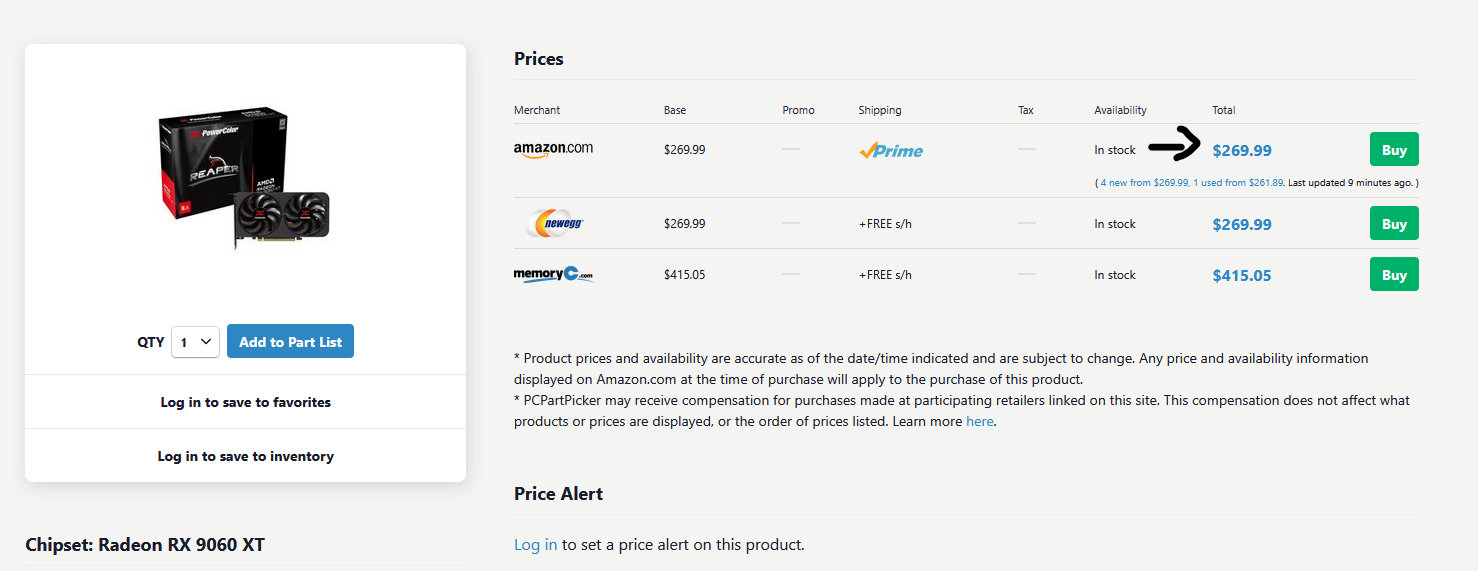The height and width of the screenshot is (571, 1478).
Task: Open the QTY quantity dropdown
Action: tap(195, 342)
